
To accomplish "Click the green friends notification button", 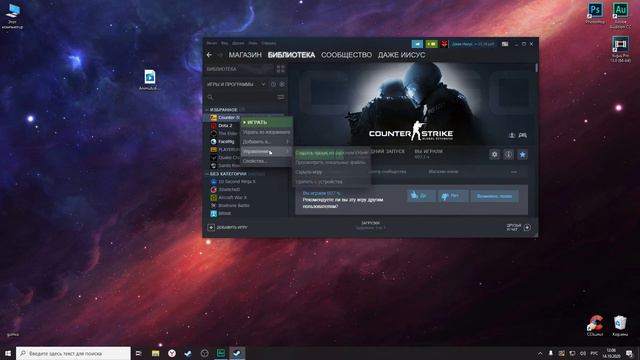I will (431, 44).
